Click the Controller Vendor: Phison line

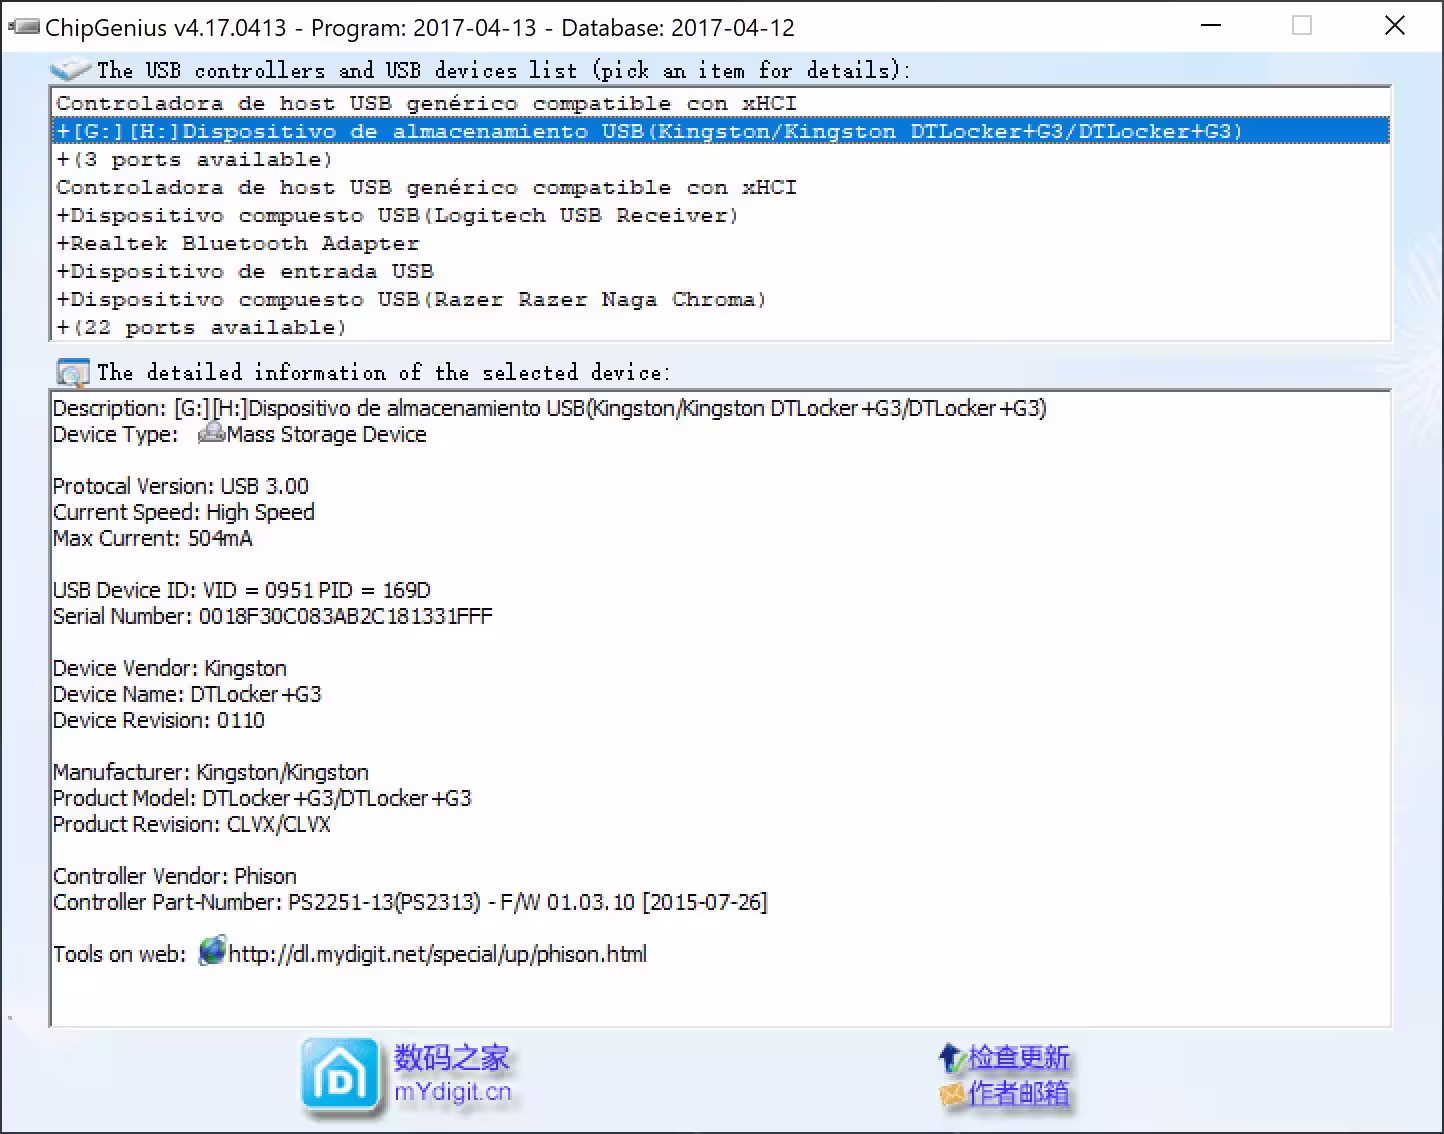click(175, 876)
